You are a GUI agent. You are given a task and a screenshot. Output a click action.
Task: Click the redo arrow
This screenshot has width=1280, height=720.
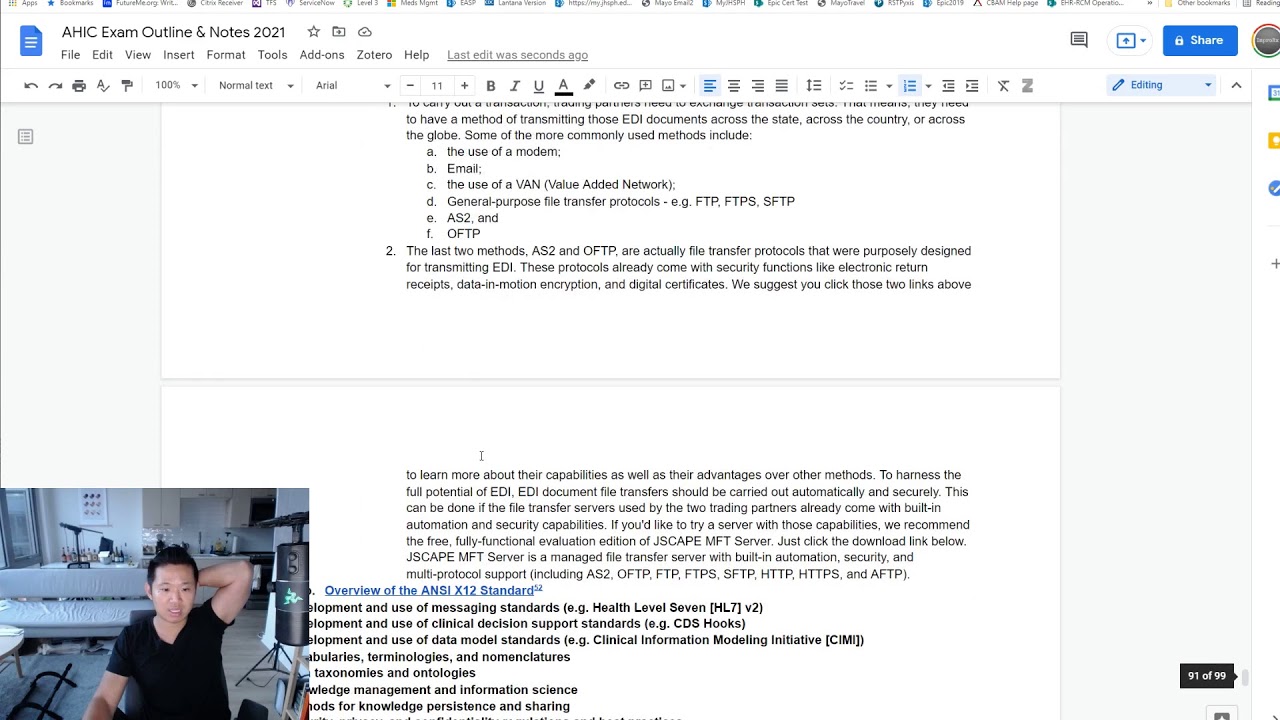pos(55,86)
